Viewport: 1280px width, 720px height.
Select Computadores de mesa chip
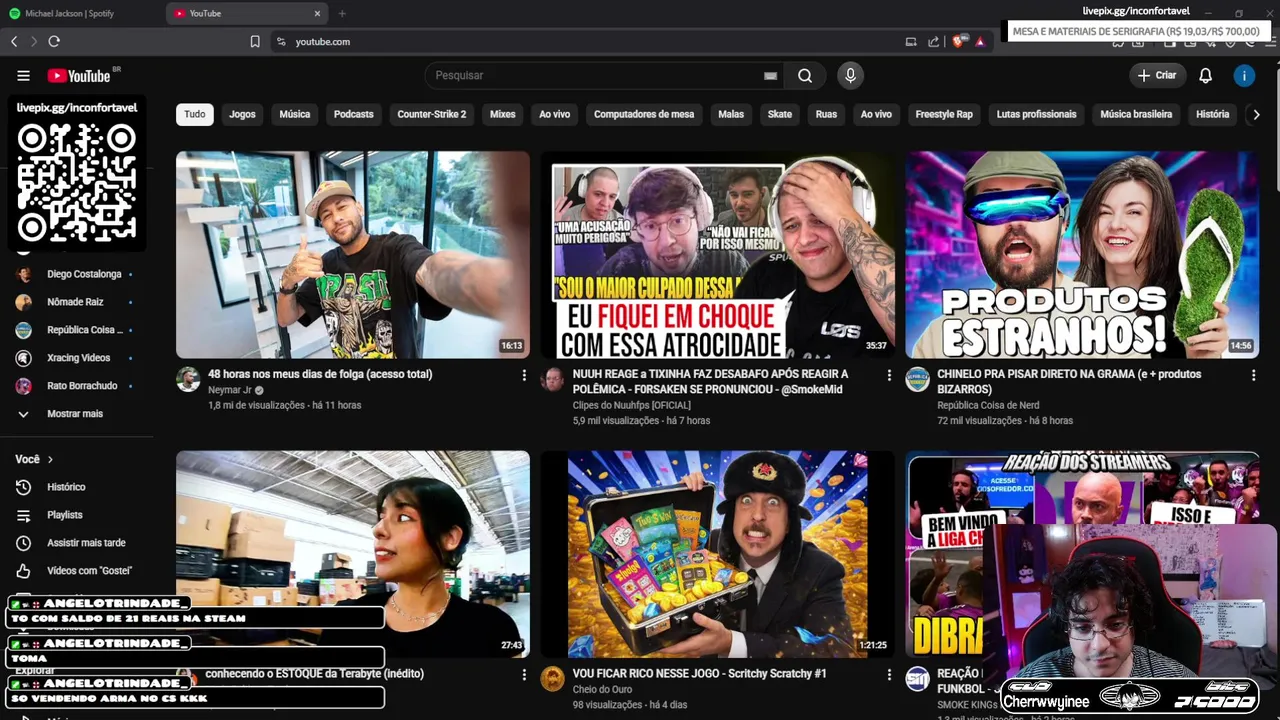[x=644, y=114]
